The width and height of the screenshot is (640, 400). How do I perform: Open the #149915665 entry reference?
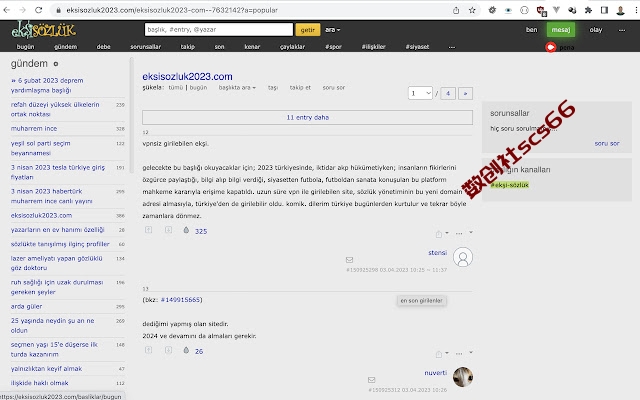pos(180,300)
